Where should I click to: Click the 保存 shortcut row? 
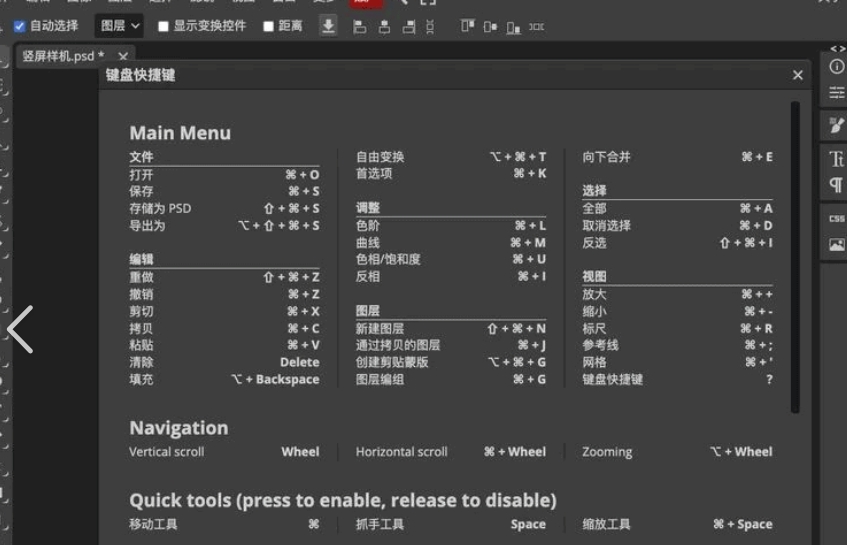tap(224, 191)
